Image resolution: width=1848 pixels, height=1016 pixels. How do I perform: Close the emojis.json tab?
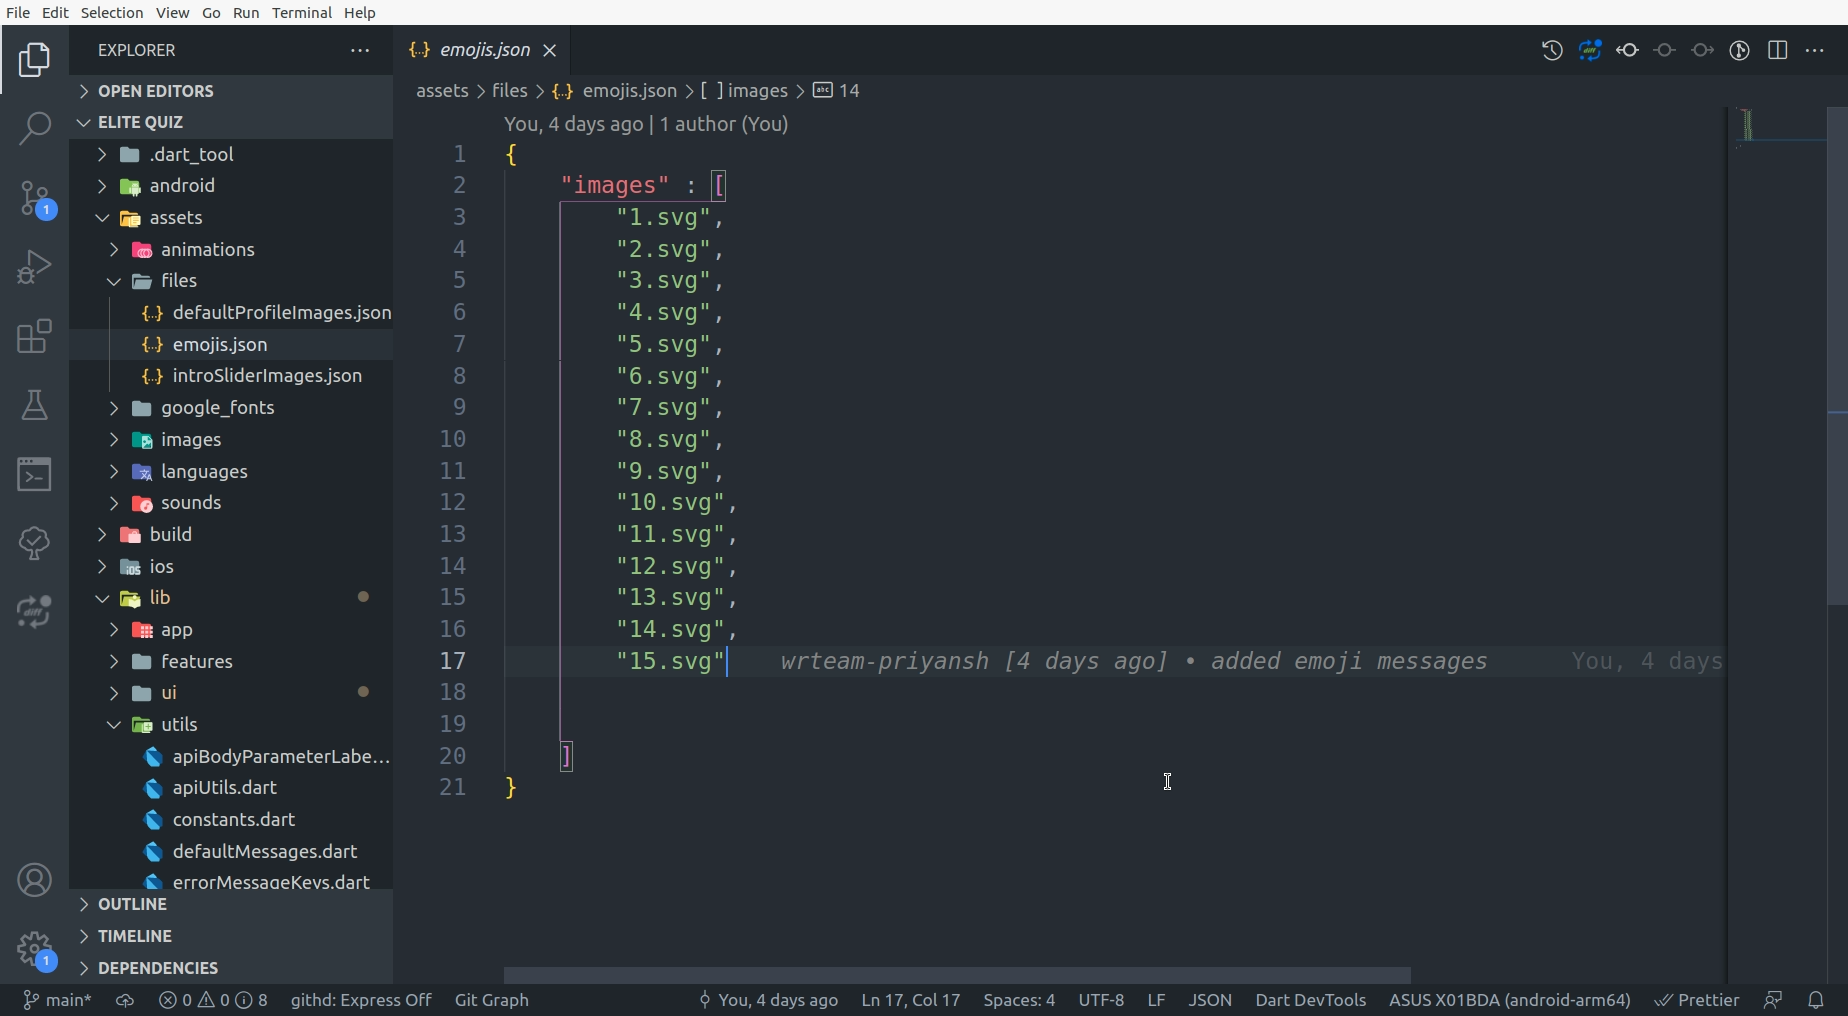549,50
